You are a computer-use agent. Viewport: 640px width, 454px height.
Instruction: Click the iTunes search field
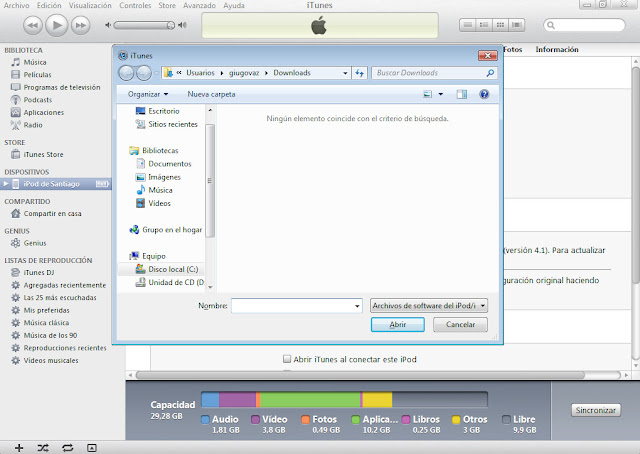(x=584, y=25)
